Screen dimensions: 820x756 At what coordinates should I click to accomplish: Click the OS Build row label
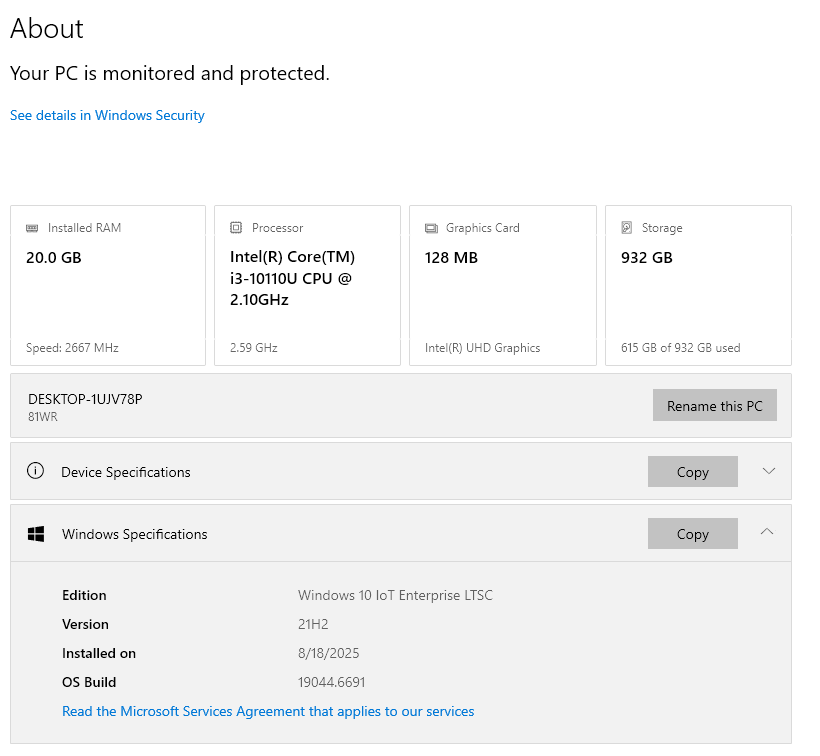(89, 682)
